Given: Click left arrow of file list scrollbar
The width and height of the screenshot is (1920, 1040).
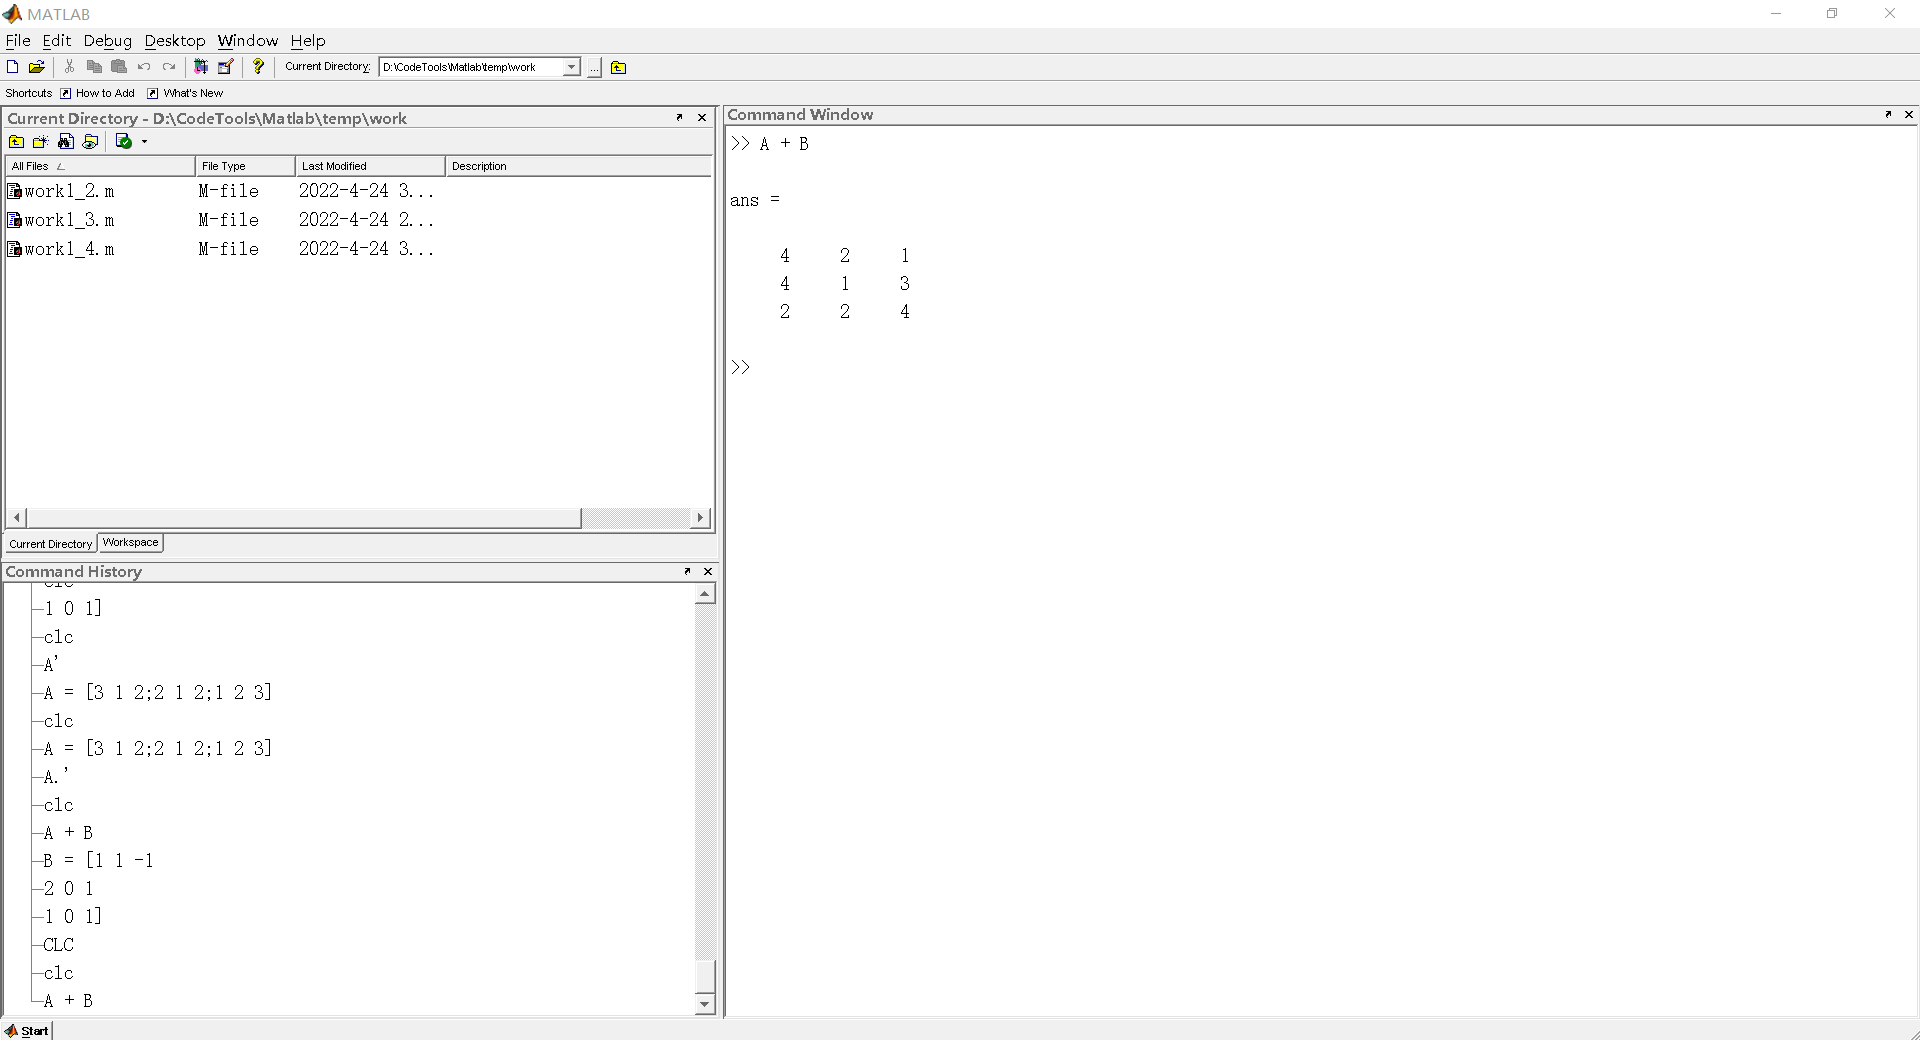Looking at the screenshot, I should tap(17, 517).
